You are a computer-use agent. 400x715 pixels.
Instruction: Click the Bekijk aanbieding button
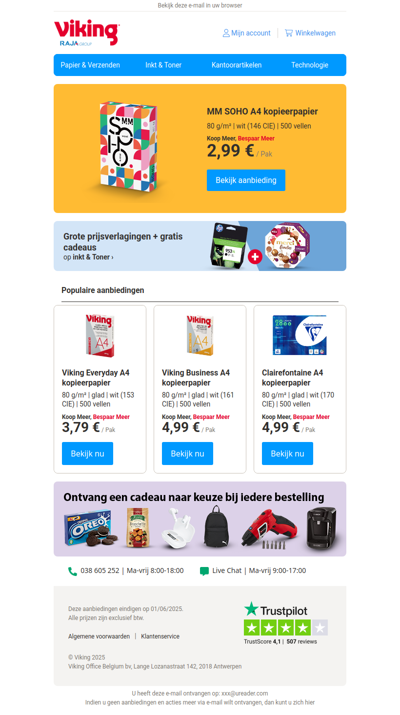[x=246, y=180]
